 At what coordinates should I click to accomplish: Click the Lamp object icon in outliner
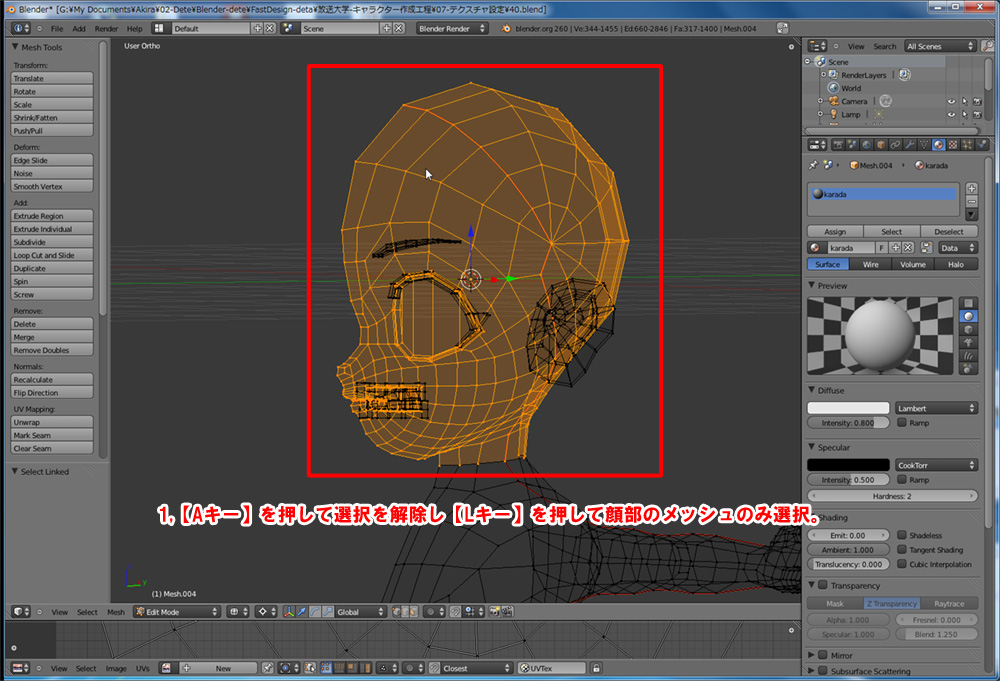pyautogui.click(x=833, y=114)
